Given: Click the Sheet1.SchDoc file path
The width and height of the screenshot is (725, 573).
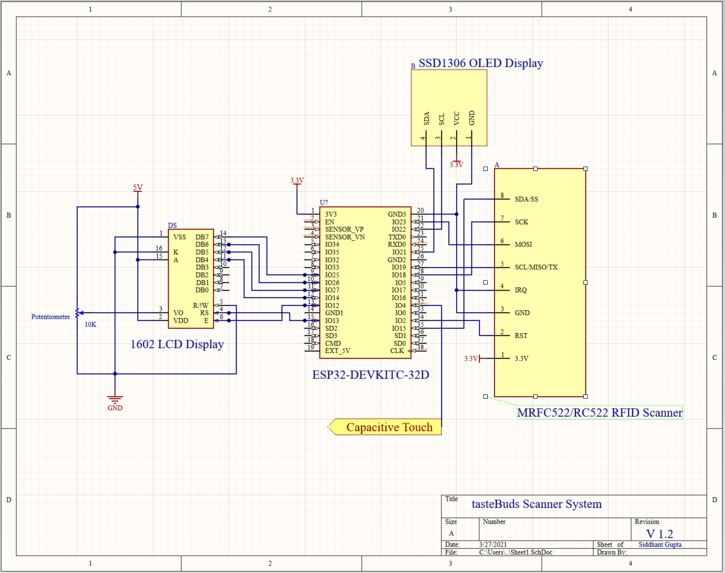Looking at the screenshot, I should (x=516, y=552).
